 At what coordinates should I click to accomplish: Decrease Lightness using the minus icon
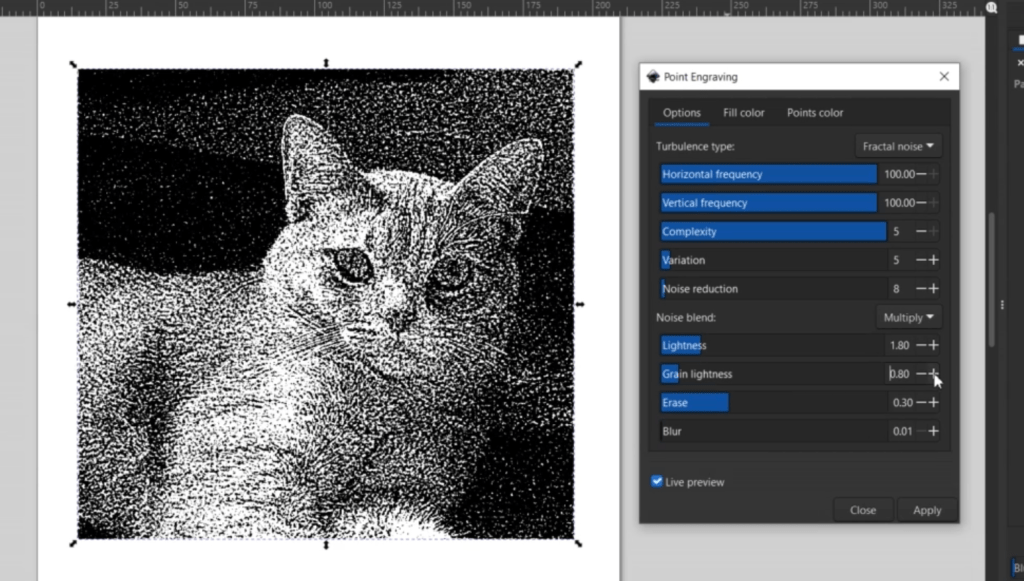click(x=920, y=346)
